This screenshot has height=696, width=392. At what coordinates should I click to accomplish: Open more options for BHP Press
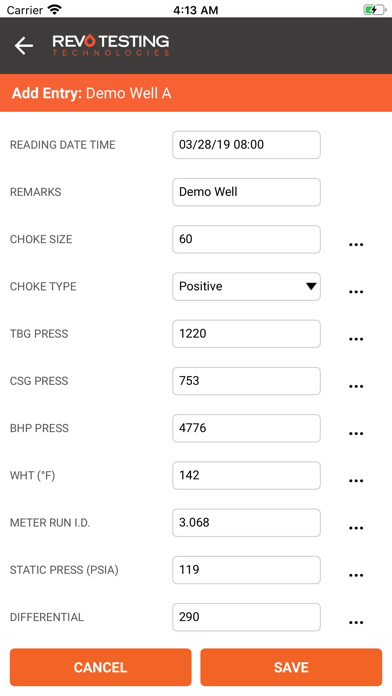tap(356, 434)
